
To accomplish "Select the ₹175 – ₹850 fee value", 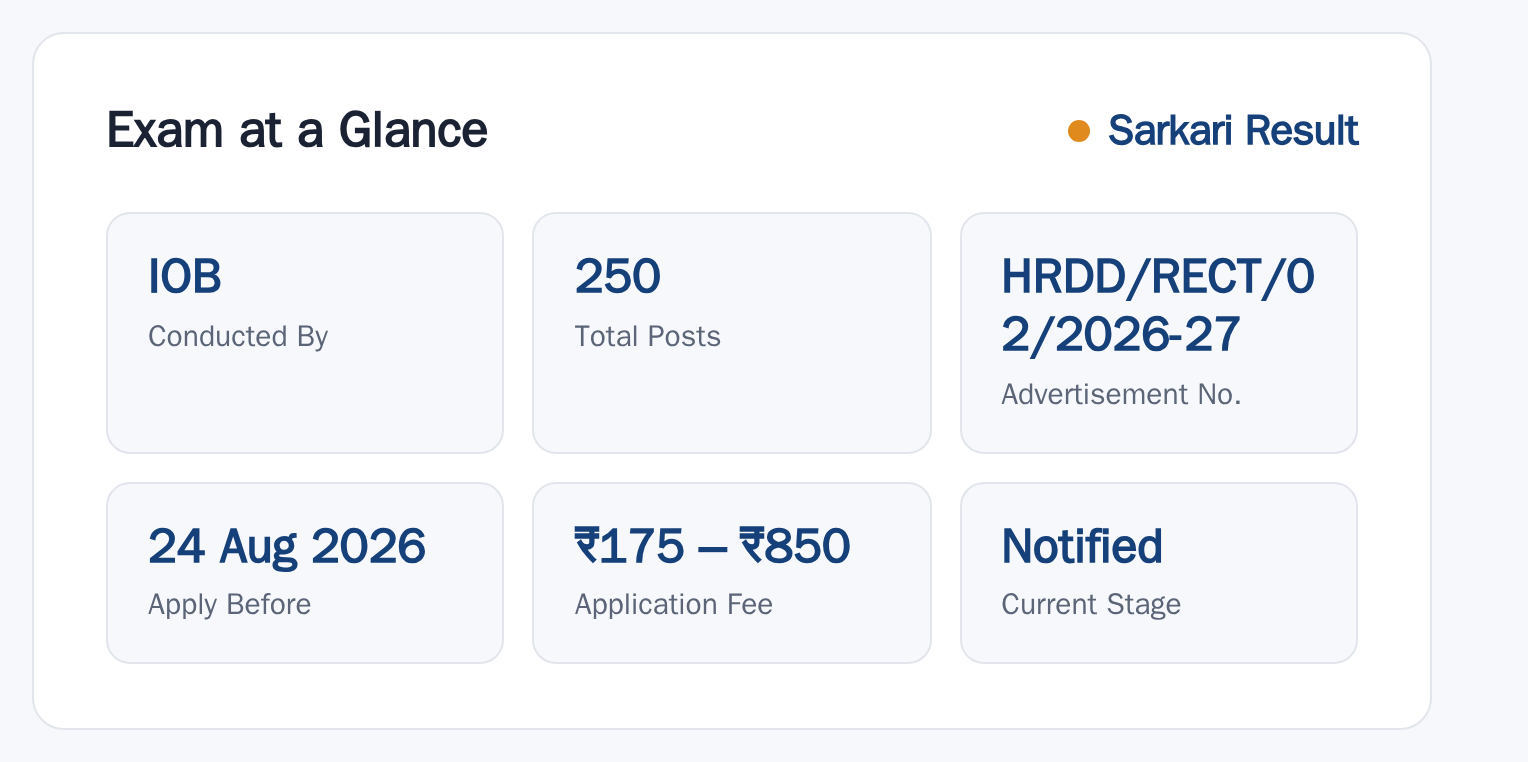I will pyautogui.click(x=713, y=546).
